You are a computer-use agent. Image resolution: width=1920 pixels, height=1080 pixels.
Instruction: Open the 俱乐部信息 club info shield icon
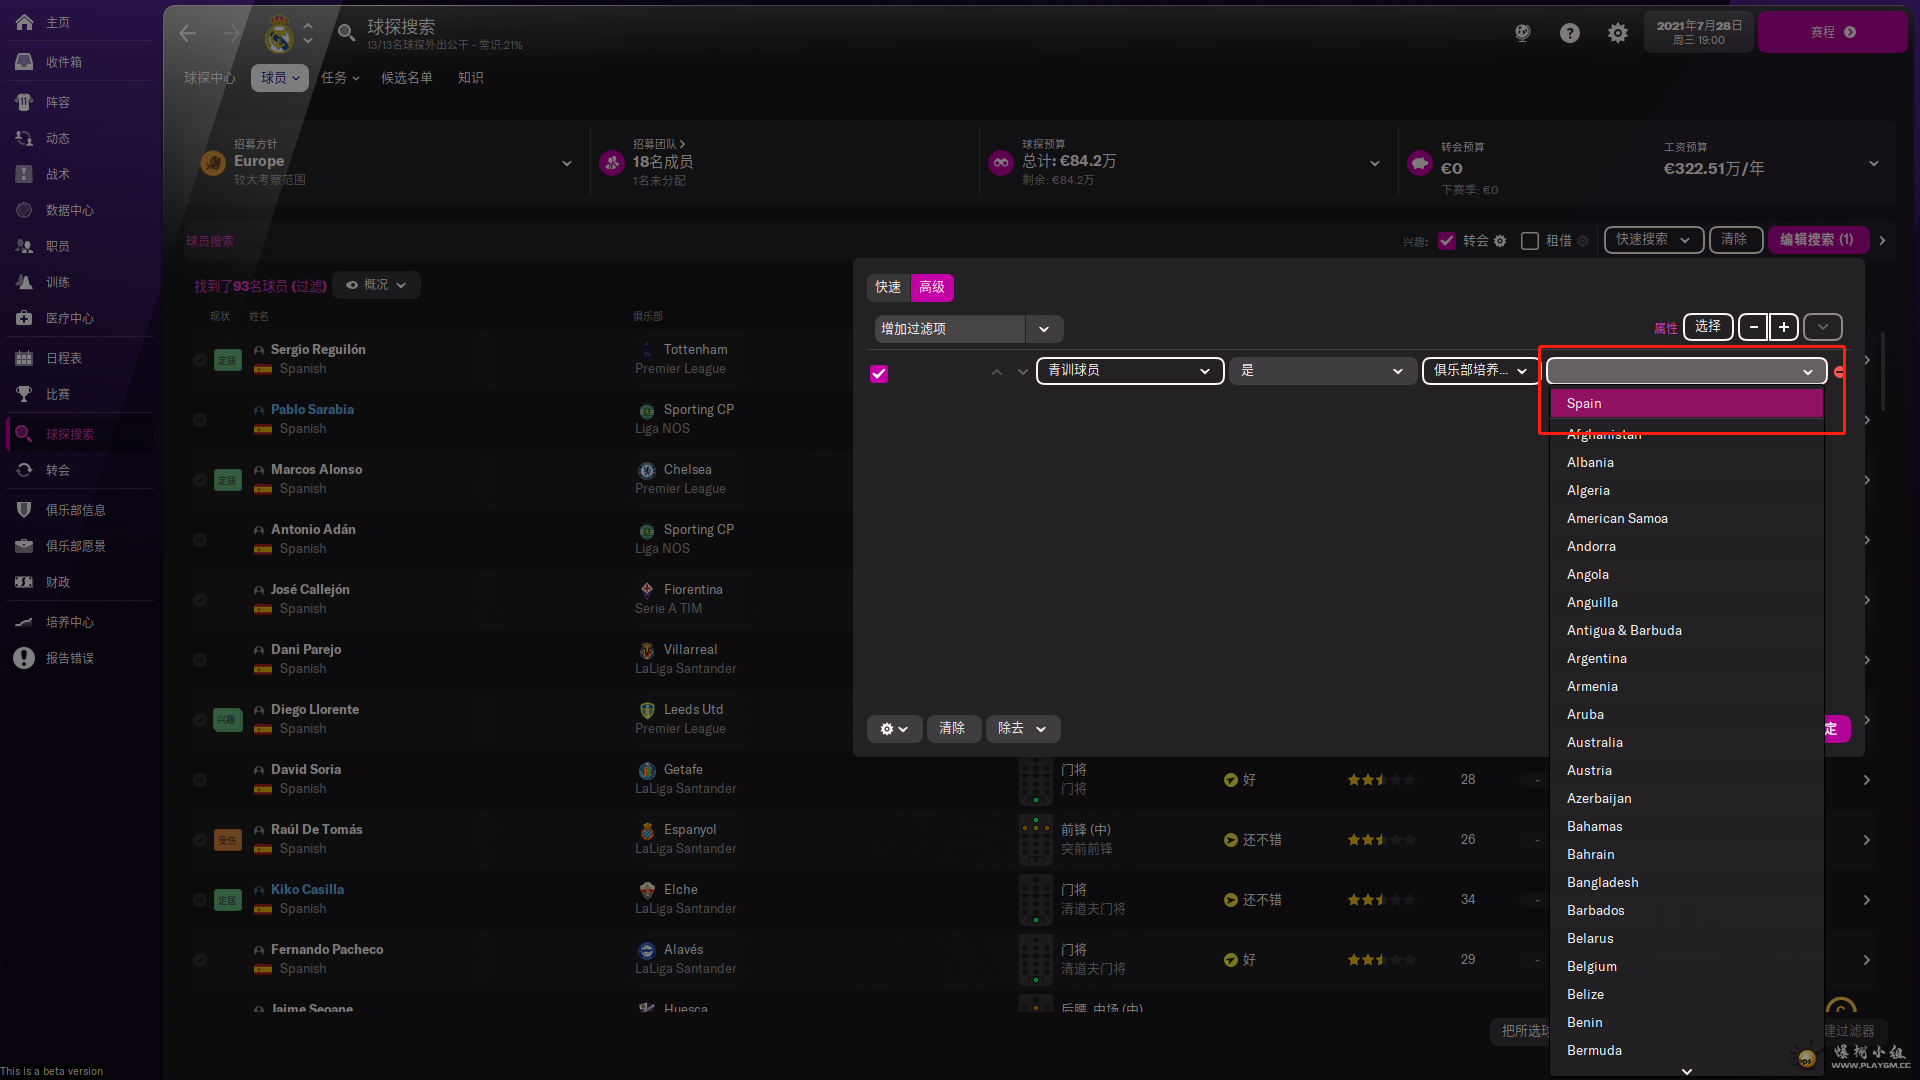(24, 510)
